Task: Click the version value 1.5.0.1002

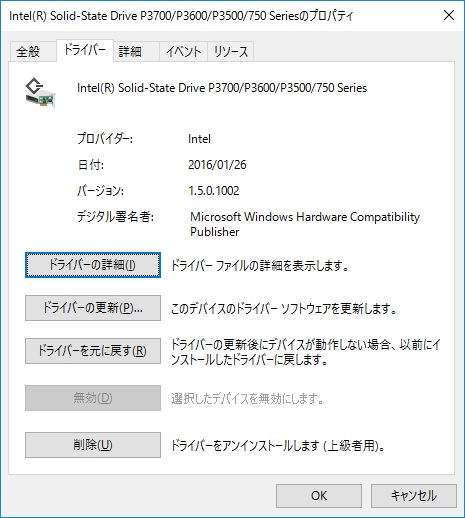Action: [214, 191]
